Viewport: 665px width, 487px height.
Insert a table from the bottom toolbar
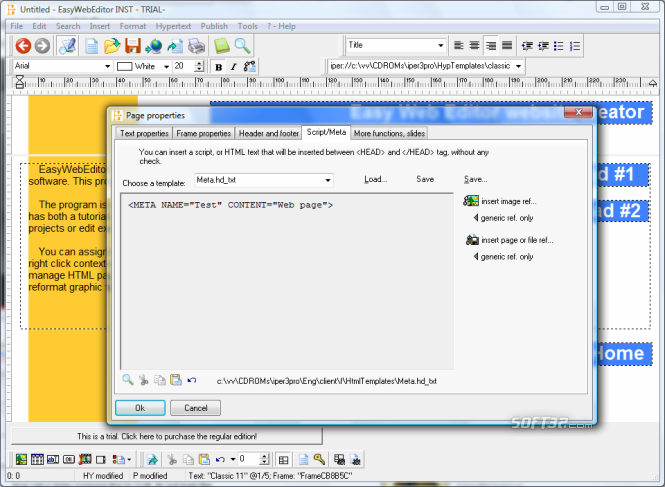coord(37,459)
